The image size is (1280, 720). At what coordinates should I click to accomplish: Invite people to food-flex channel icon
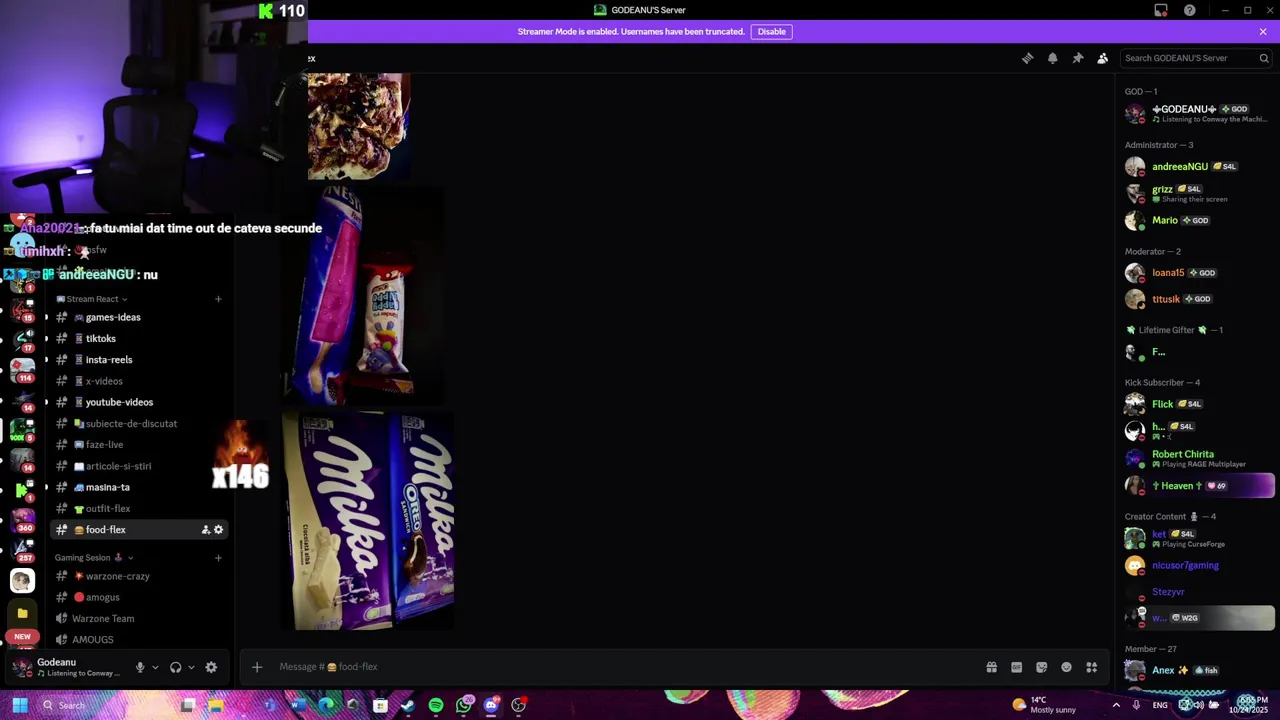[206, 530]
